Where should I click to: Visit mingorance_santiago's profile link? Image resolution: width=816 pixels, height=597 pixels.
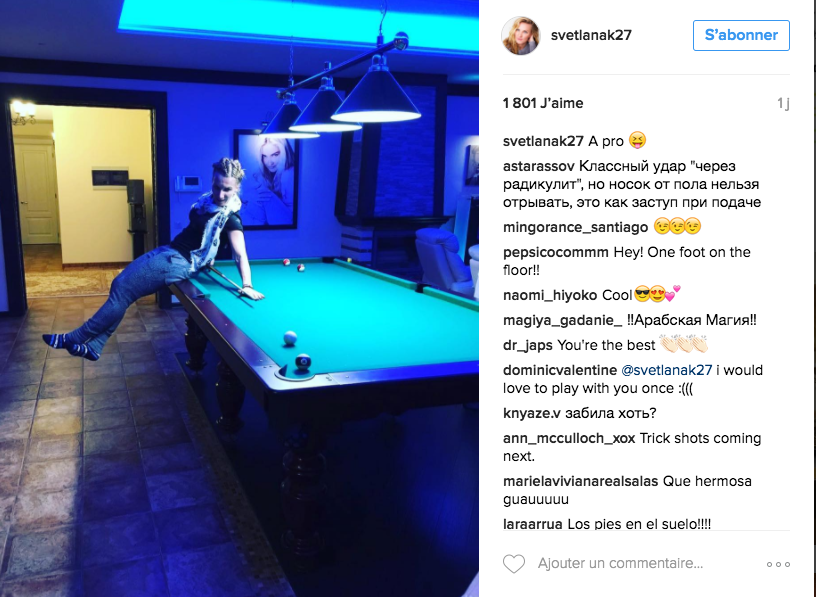point(575,227)
